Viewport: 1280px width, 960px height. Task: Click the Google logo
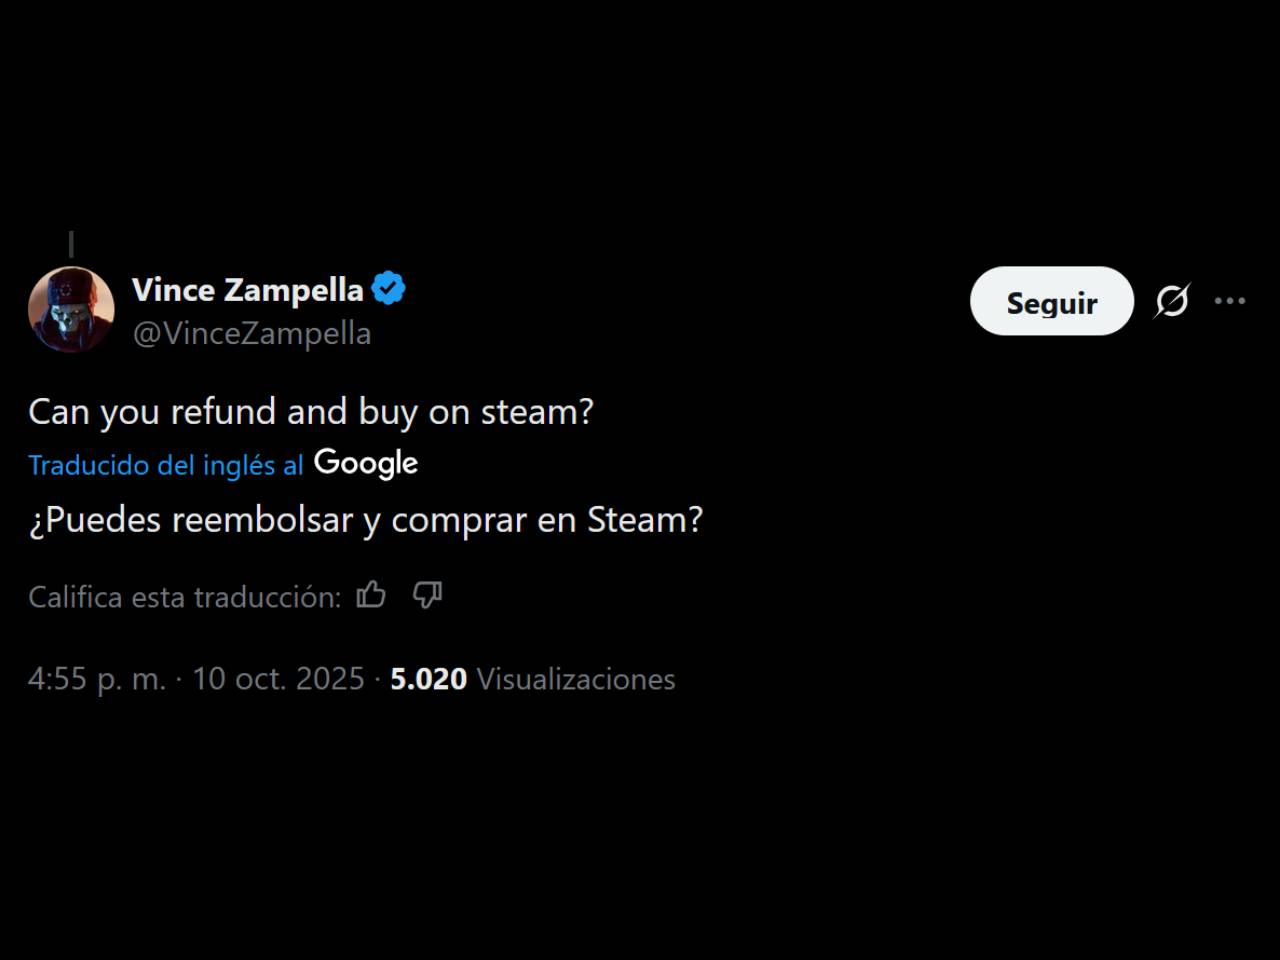coord(366,463)
